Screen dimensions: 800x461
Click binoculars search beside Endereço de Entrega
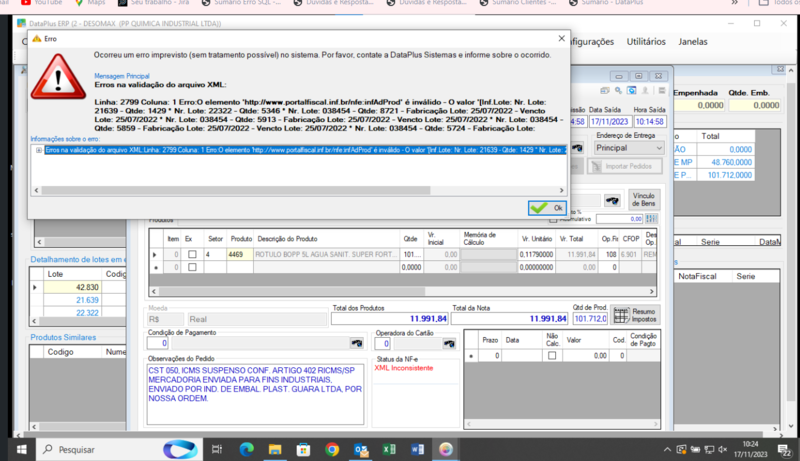pyautogui.click(x=577, y=148)
